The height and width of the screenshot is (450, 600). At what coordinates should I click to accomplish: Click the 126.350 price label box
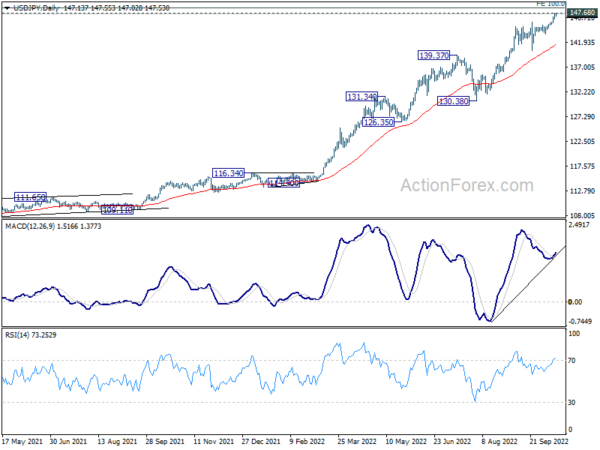pos(378,122)
